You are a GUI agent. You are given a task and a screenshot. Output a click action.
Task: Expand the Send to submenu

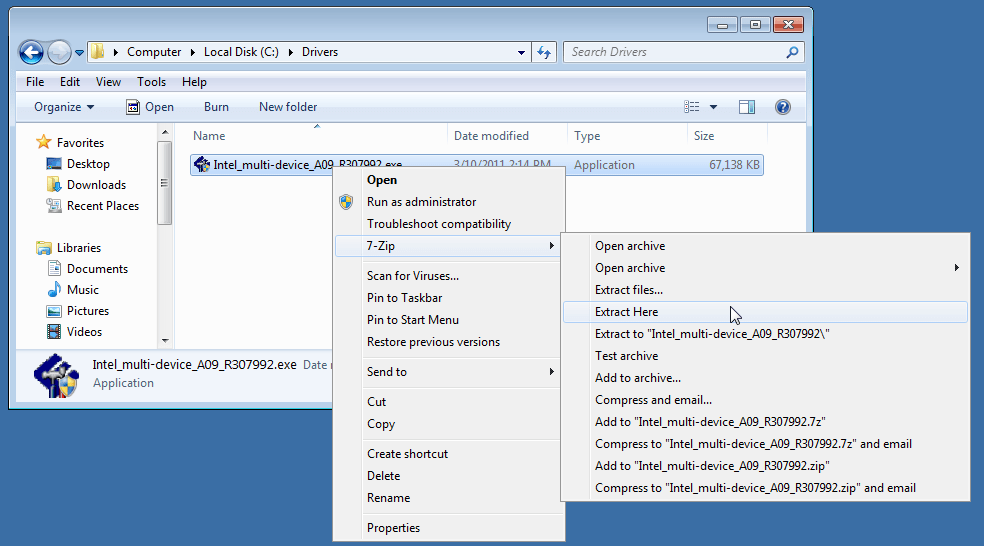(x=449, y=372)
